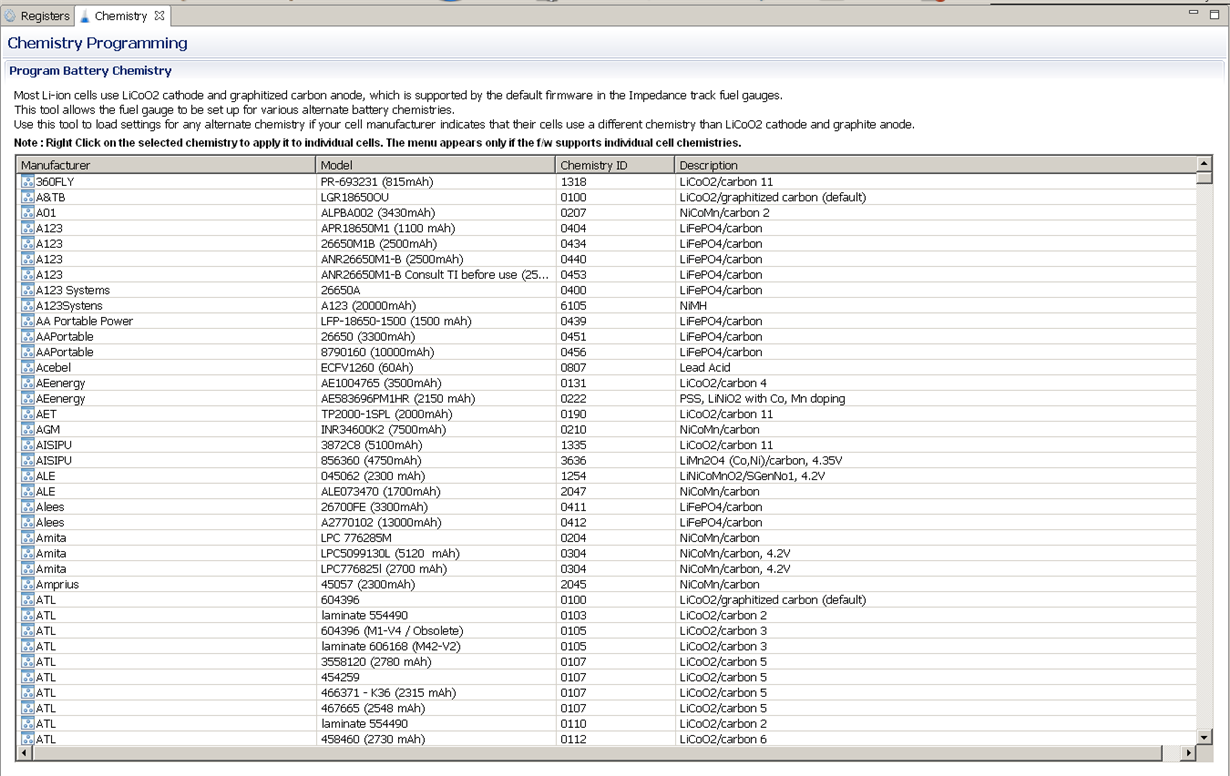
Task: Click the vertical scrollbar down arrow
Action: [1204, 738]
